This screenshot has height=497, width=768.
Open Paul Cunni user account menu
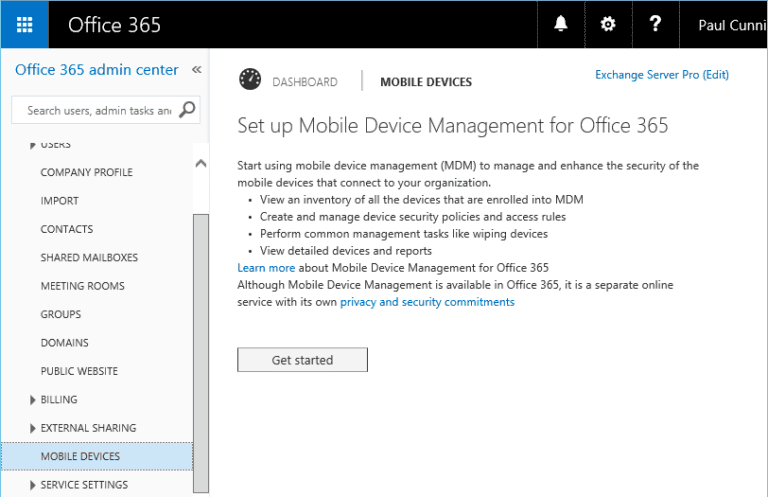732,25
